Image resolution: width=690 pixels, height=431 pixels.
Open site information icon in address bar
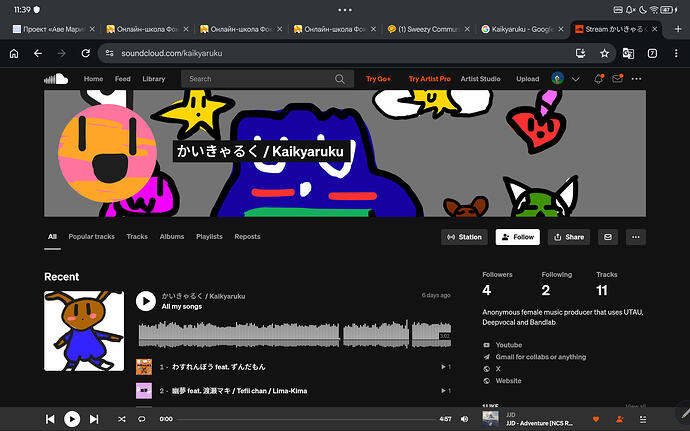tap(110, 53)
